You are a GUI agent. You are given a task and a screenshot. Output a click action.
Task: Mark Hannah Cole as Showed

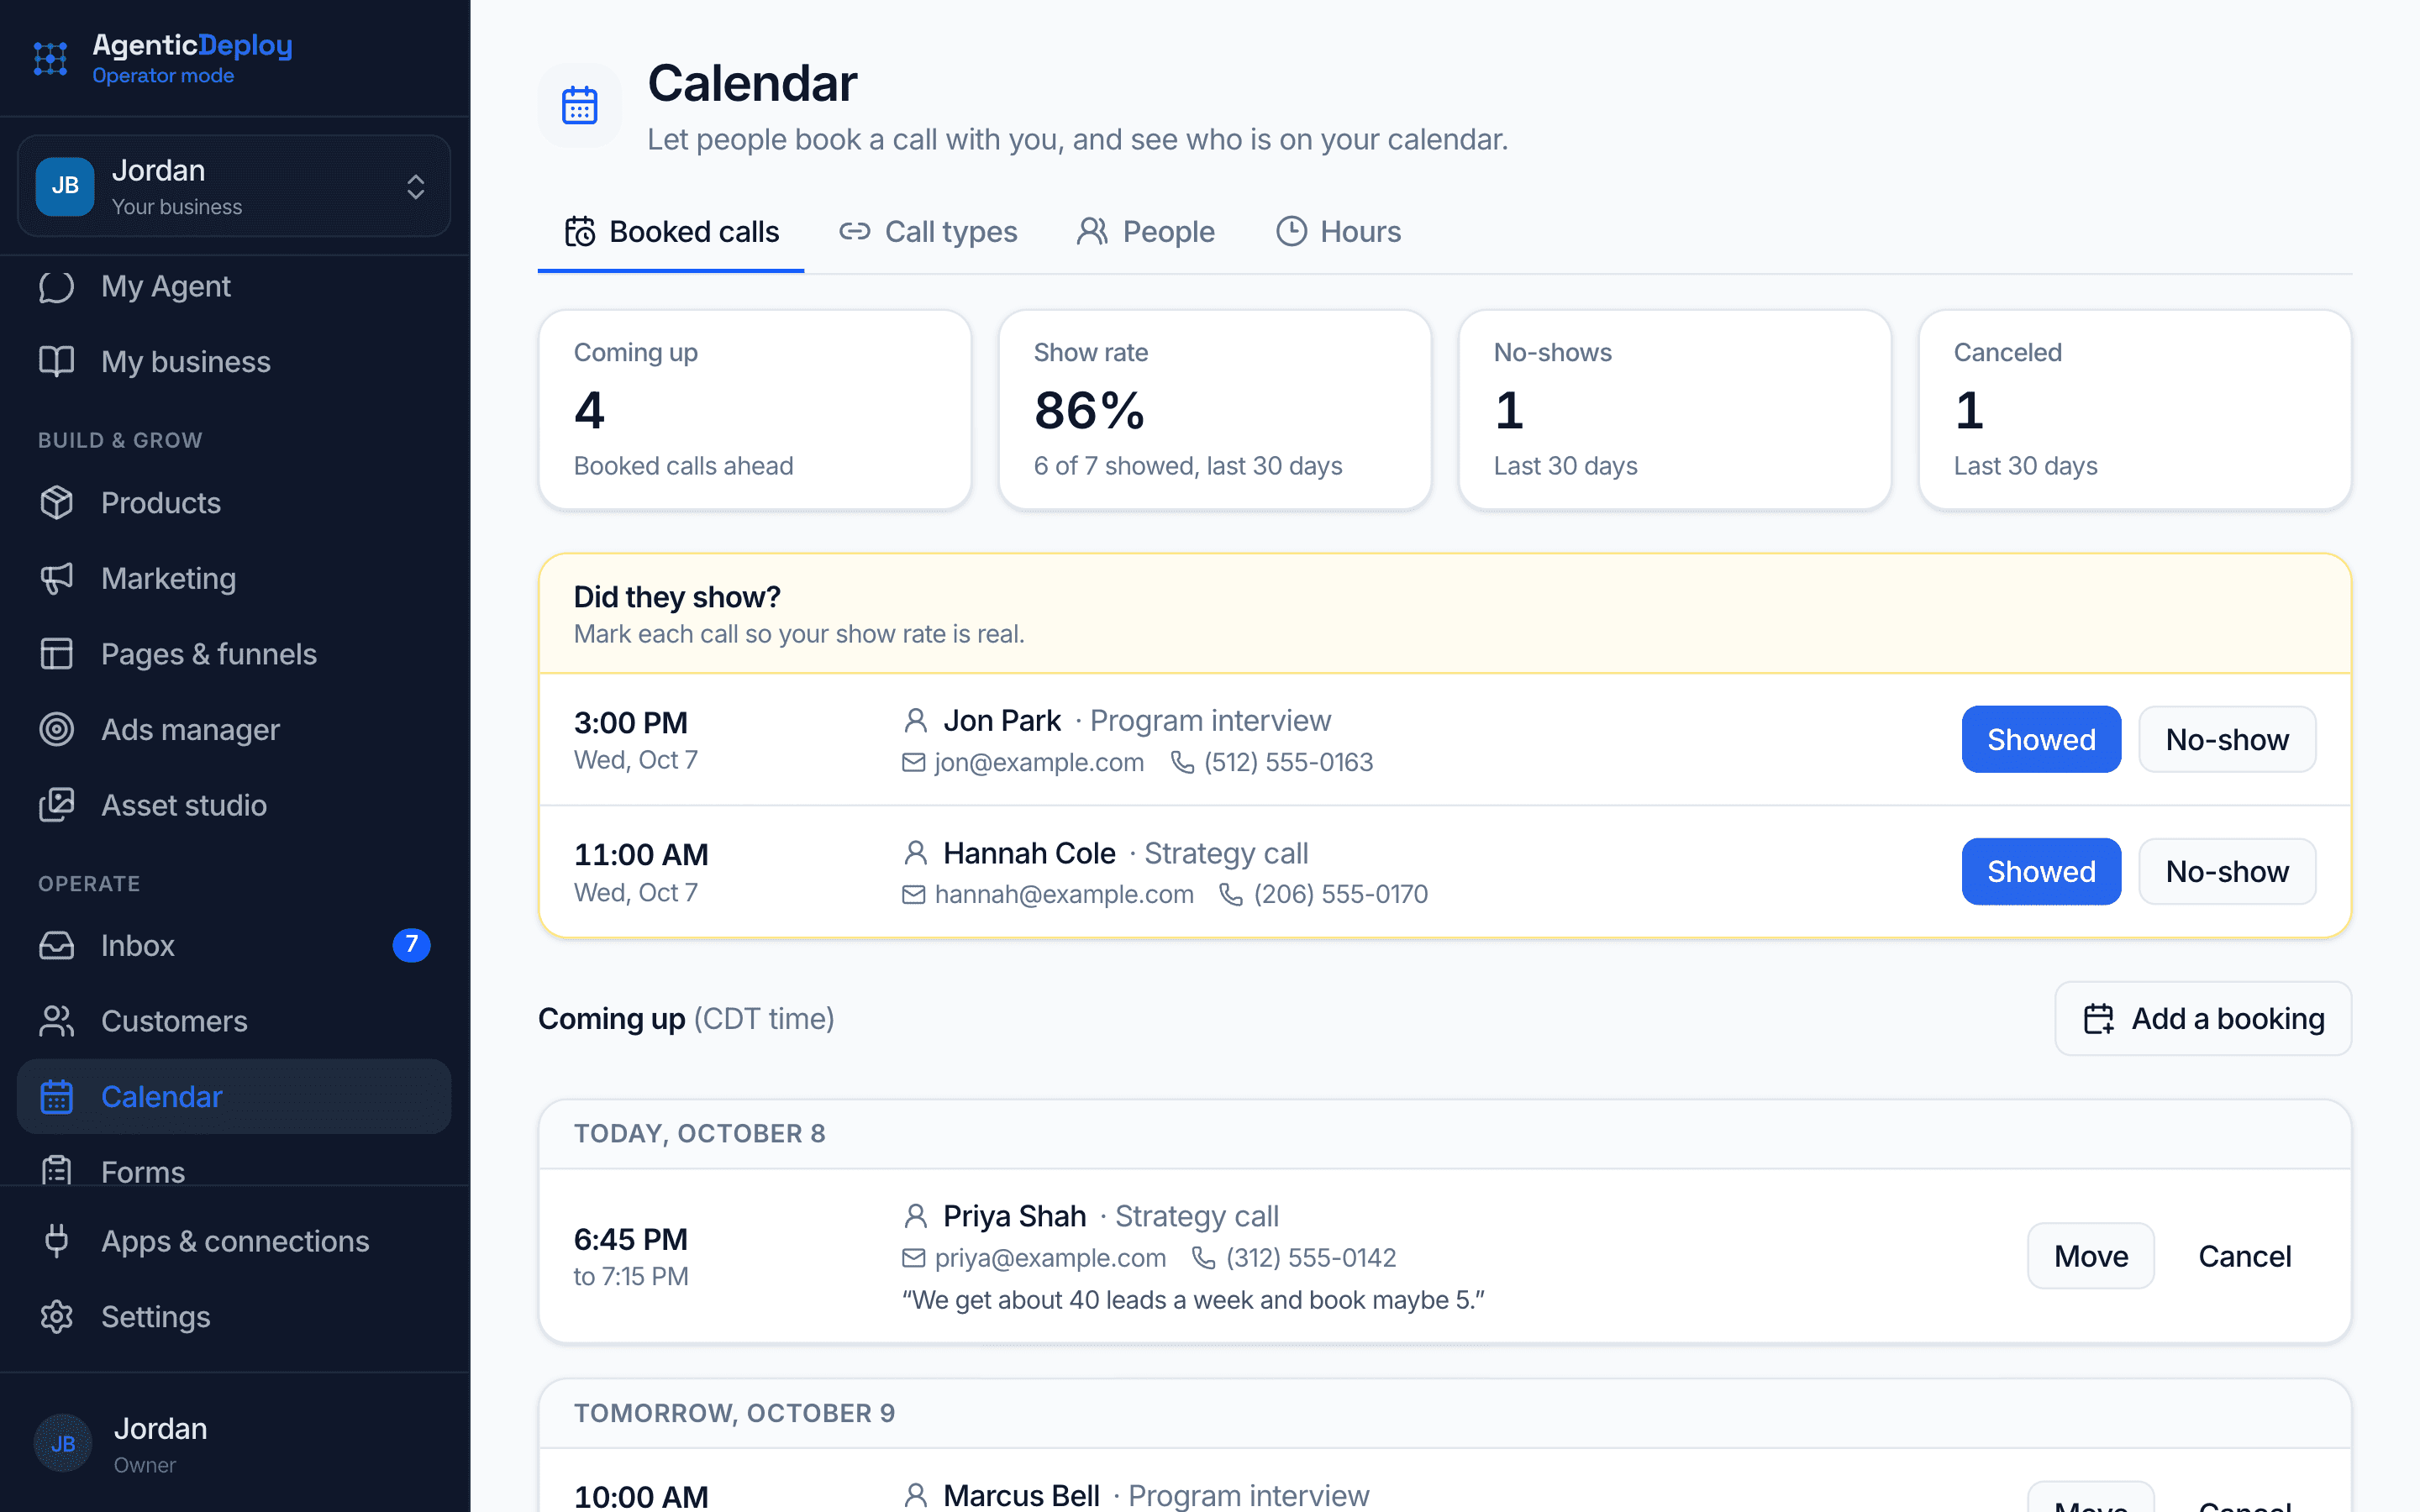tap(2041, 871)
